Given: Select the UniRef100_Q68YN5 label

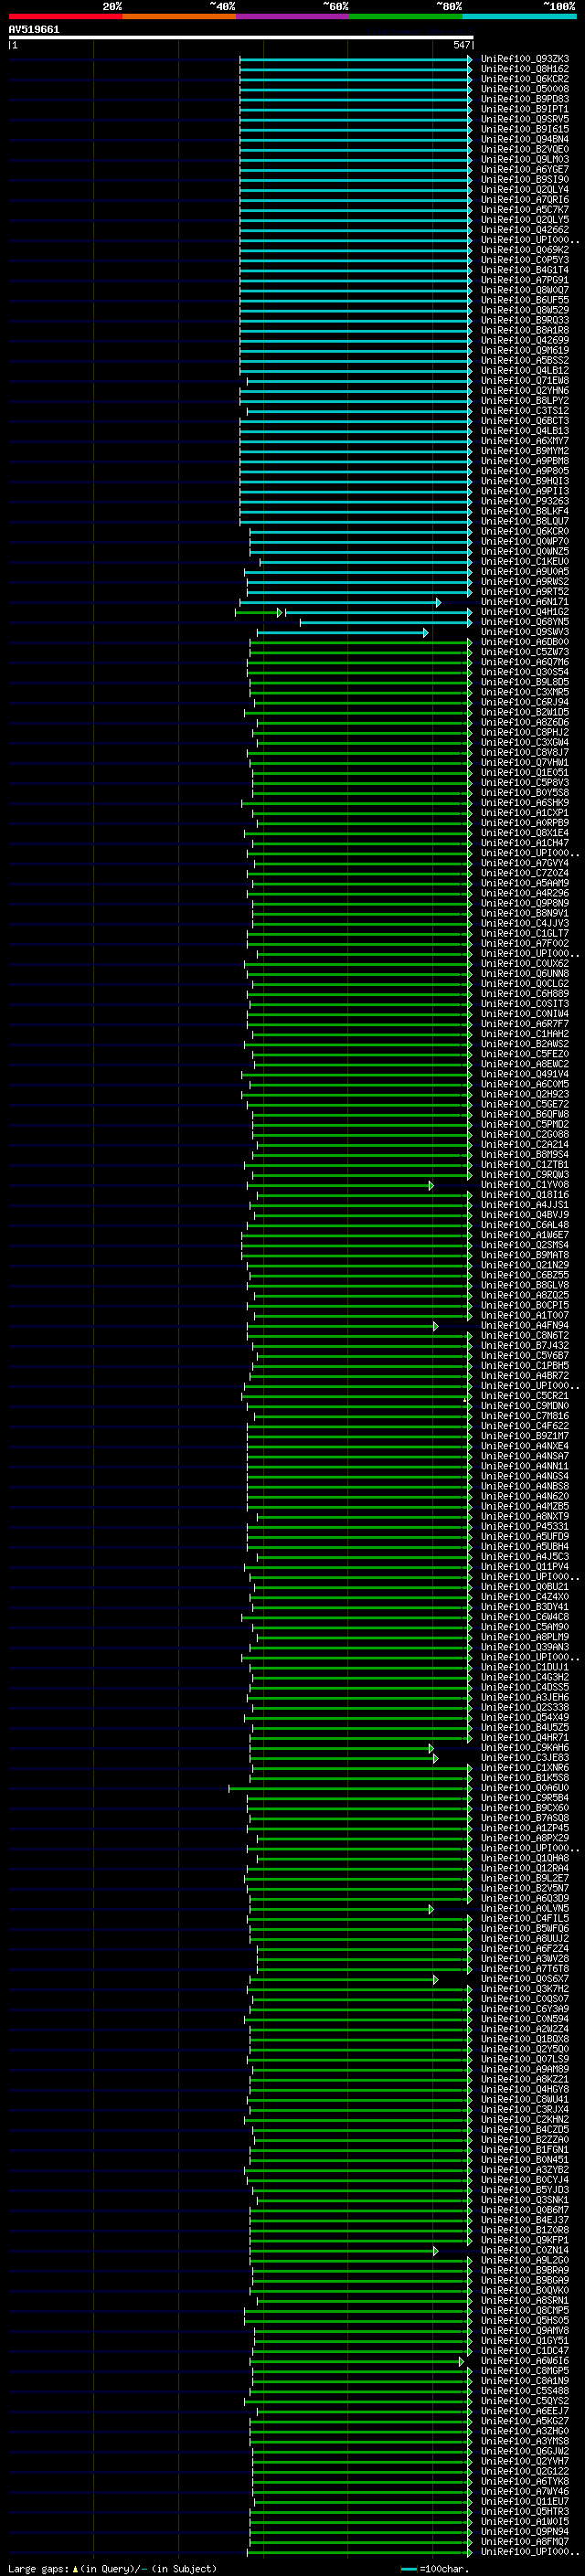Looking at the screenshot, I should (x=524, y=622).
